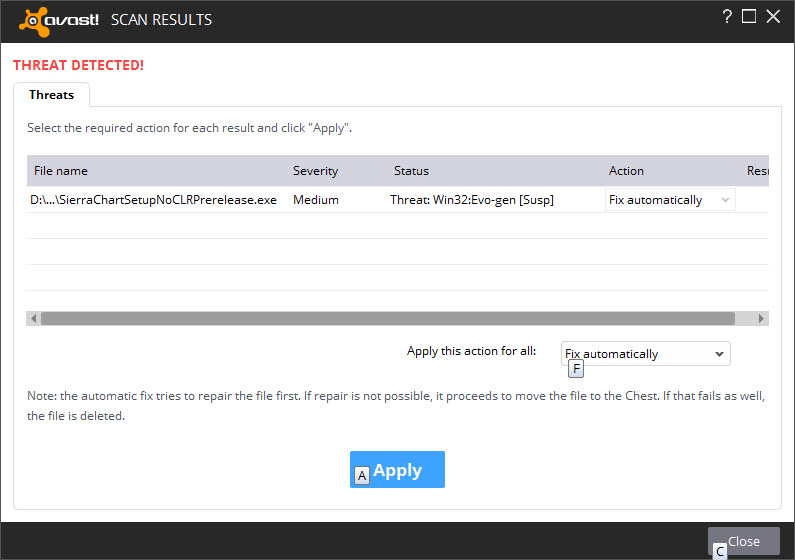Click the scroll left arrow
The width and height of the screenshot is (795, 560).
[33, 318]
